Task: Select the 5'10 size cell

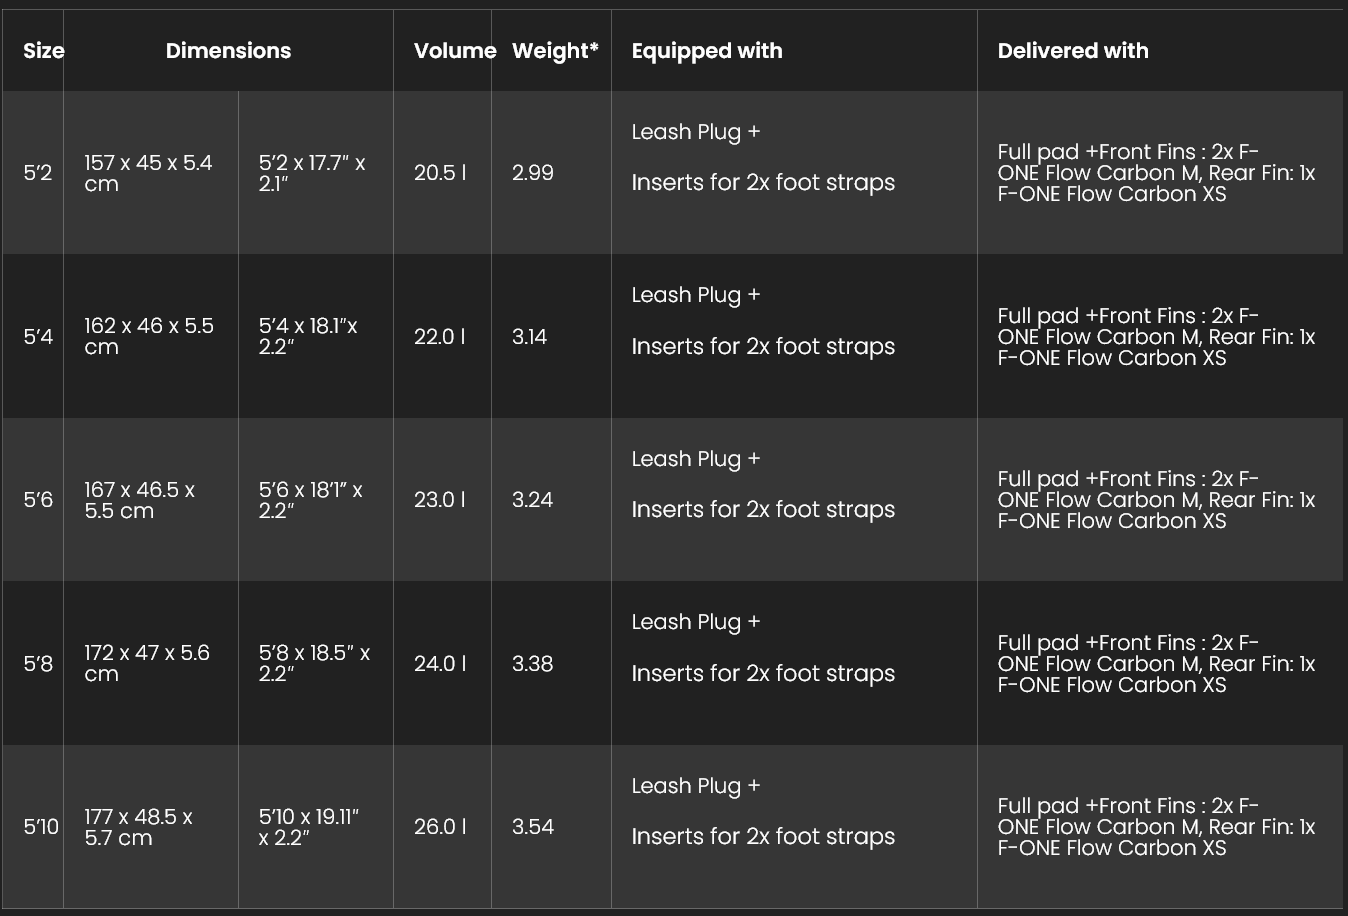Action: tap(41, 827)
